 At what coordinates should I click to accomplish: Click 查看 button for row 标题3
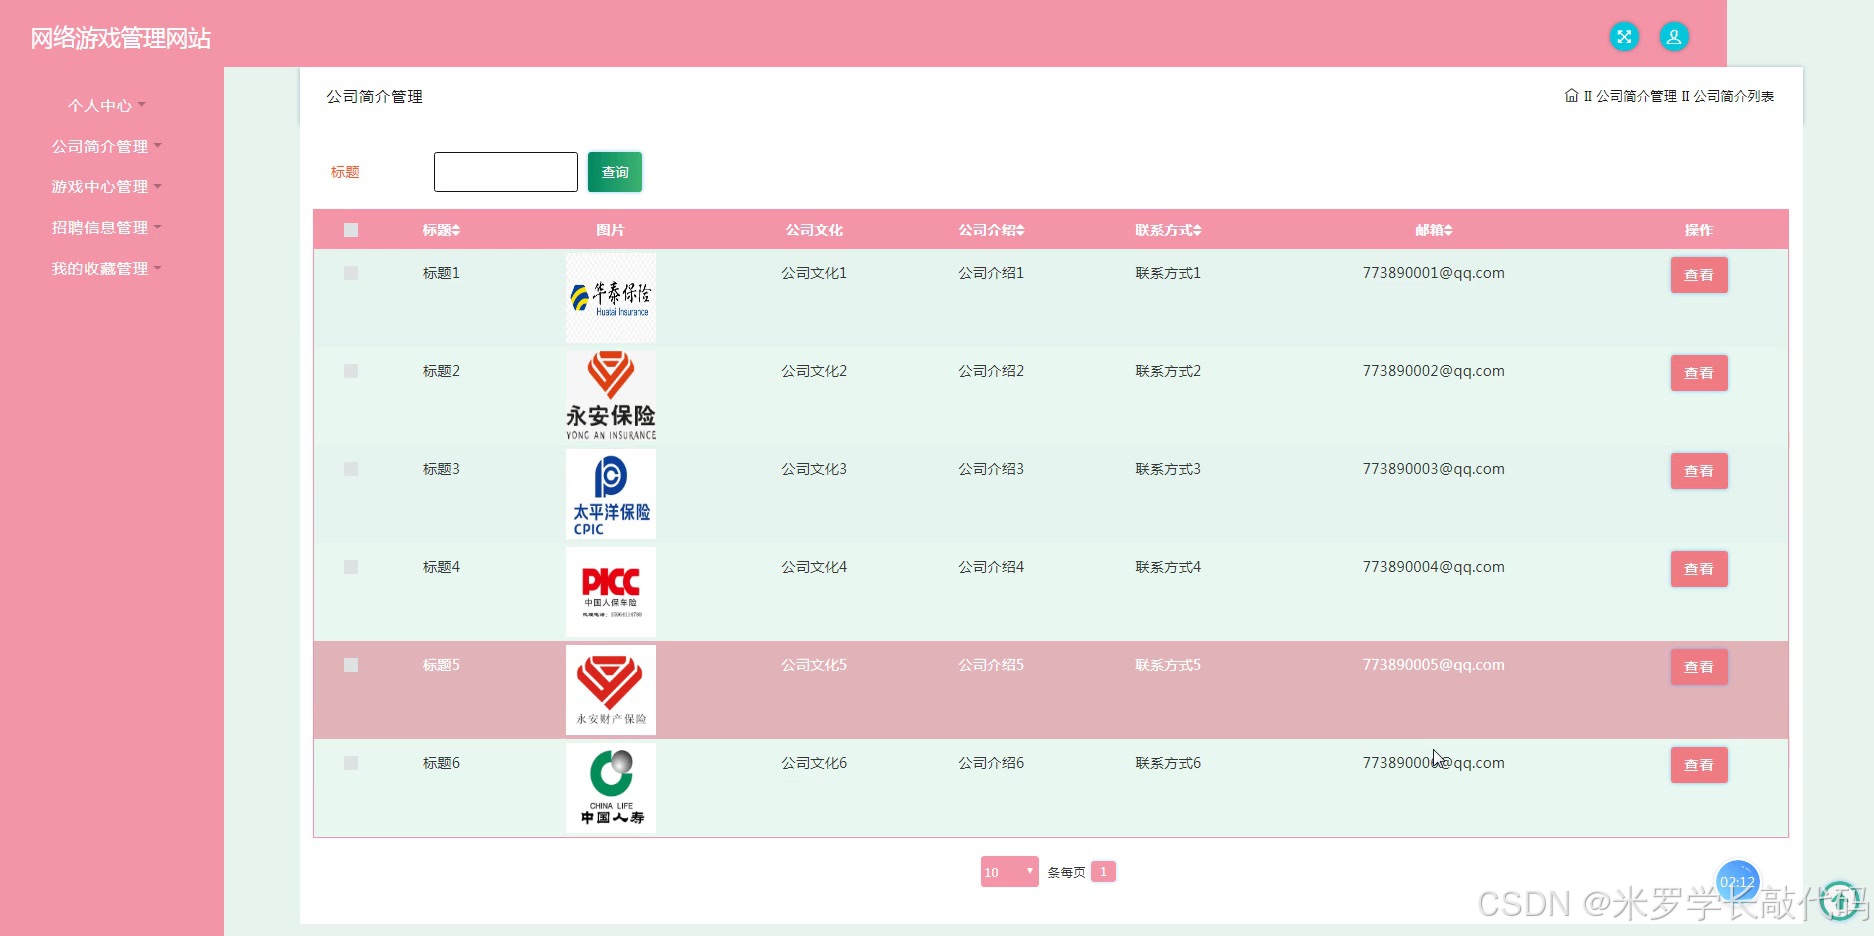point(1699,471)
